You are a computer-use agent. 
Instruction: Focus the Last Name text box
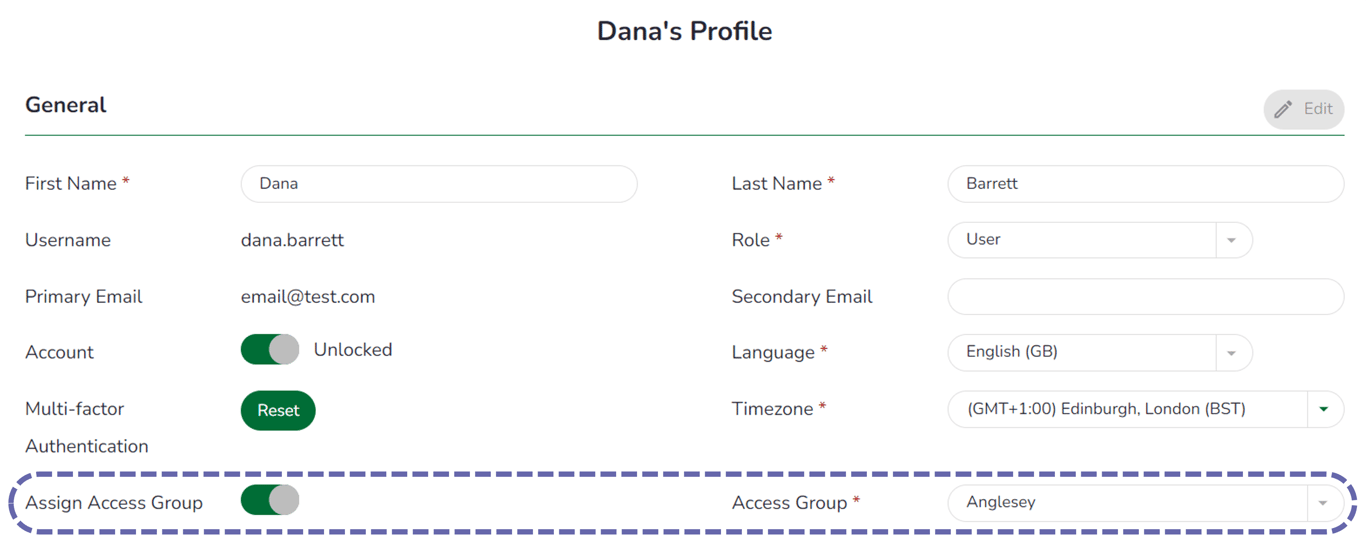click(x=1144, y=184)
